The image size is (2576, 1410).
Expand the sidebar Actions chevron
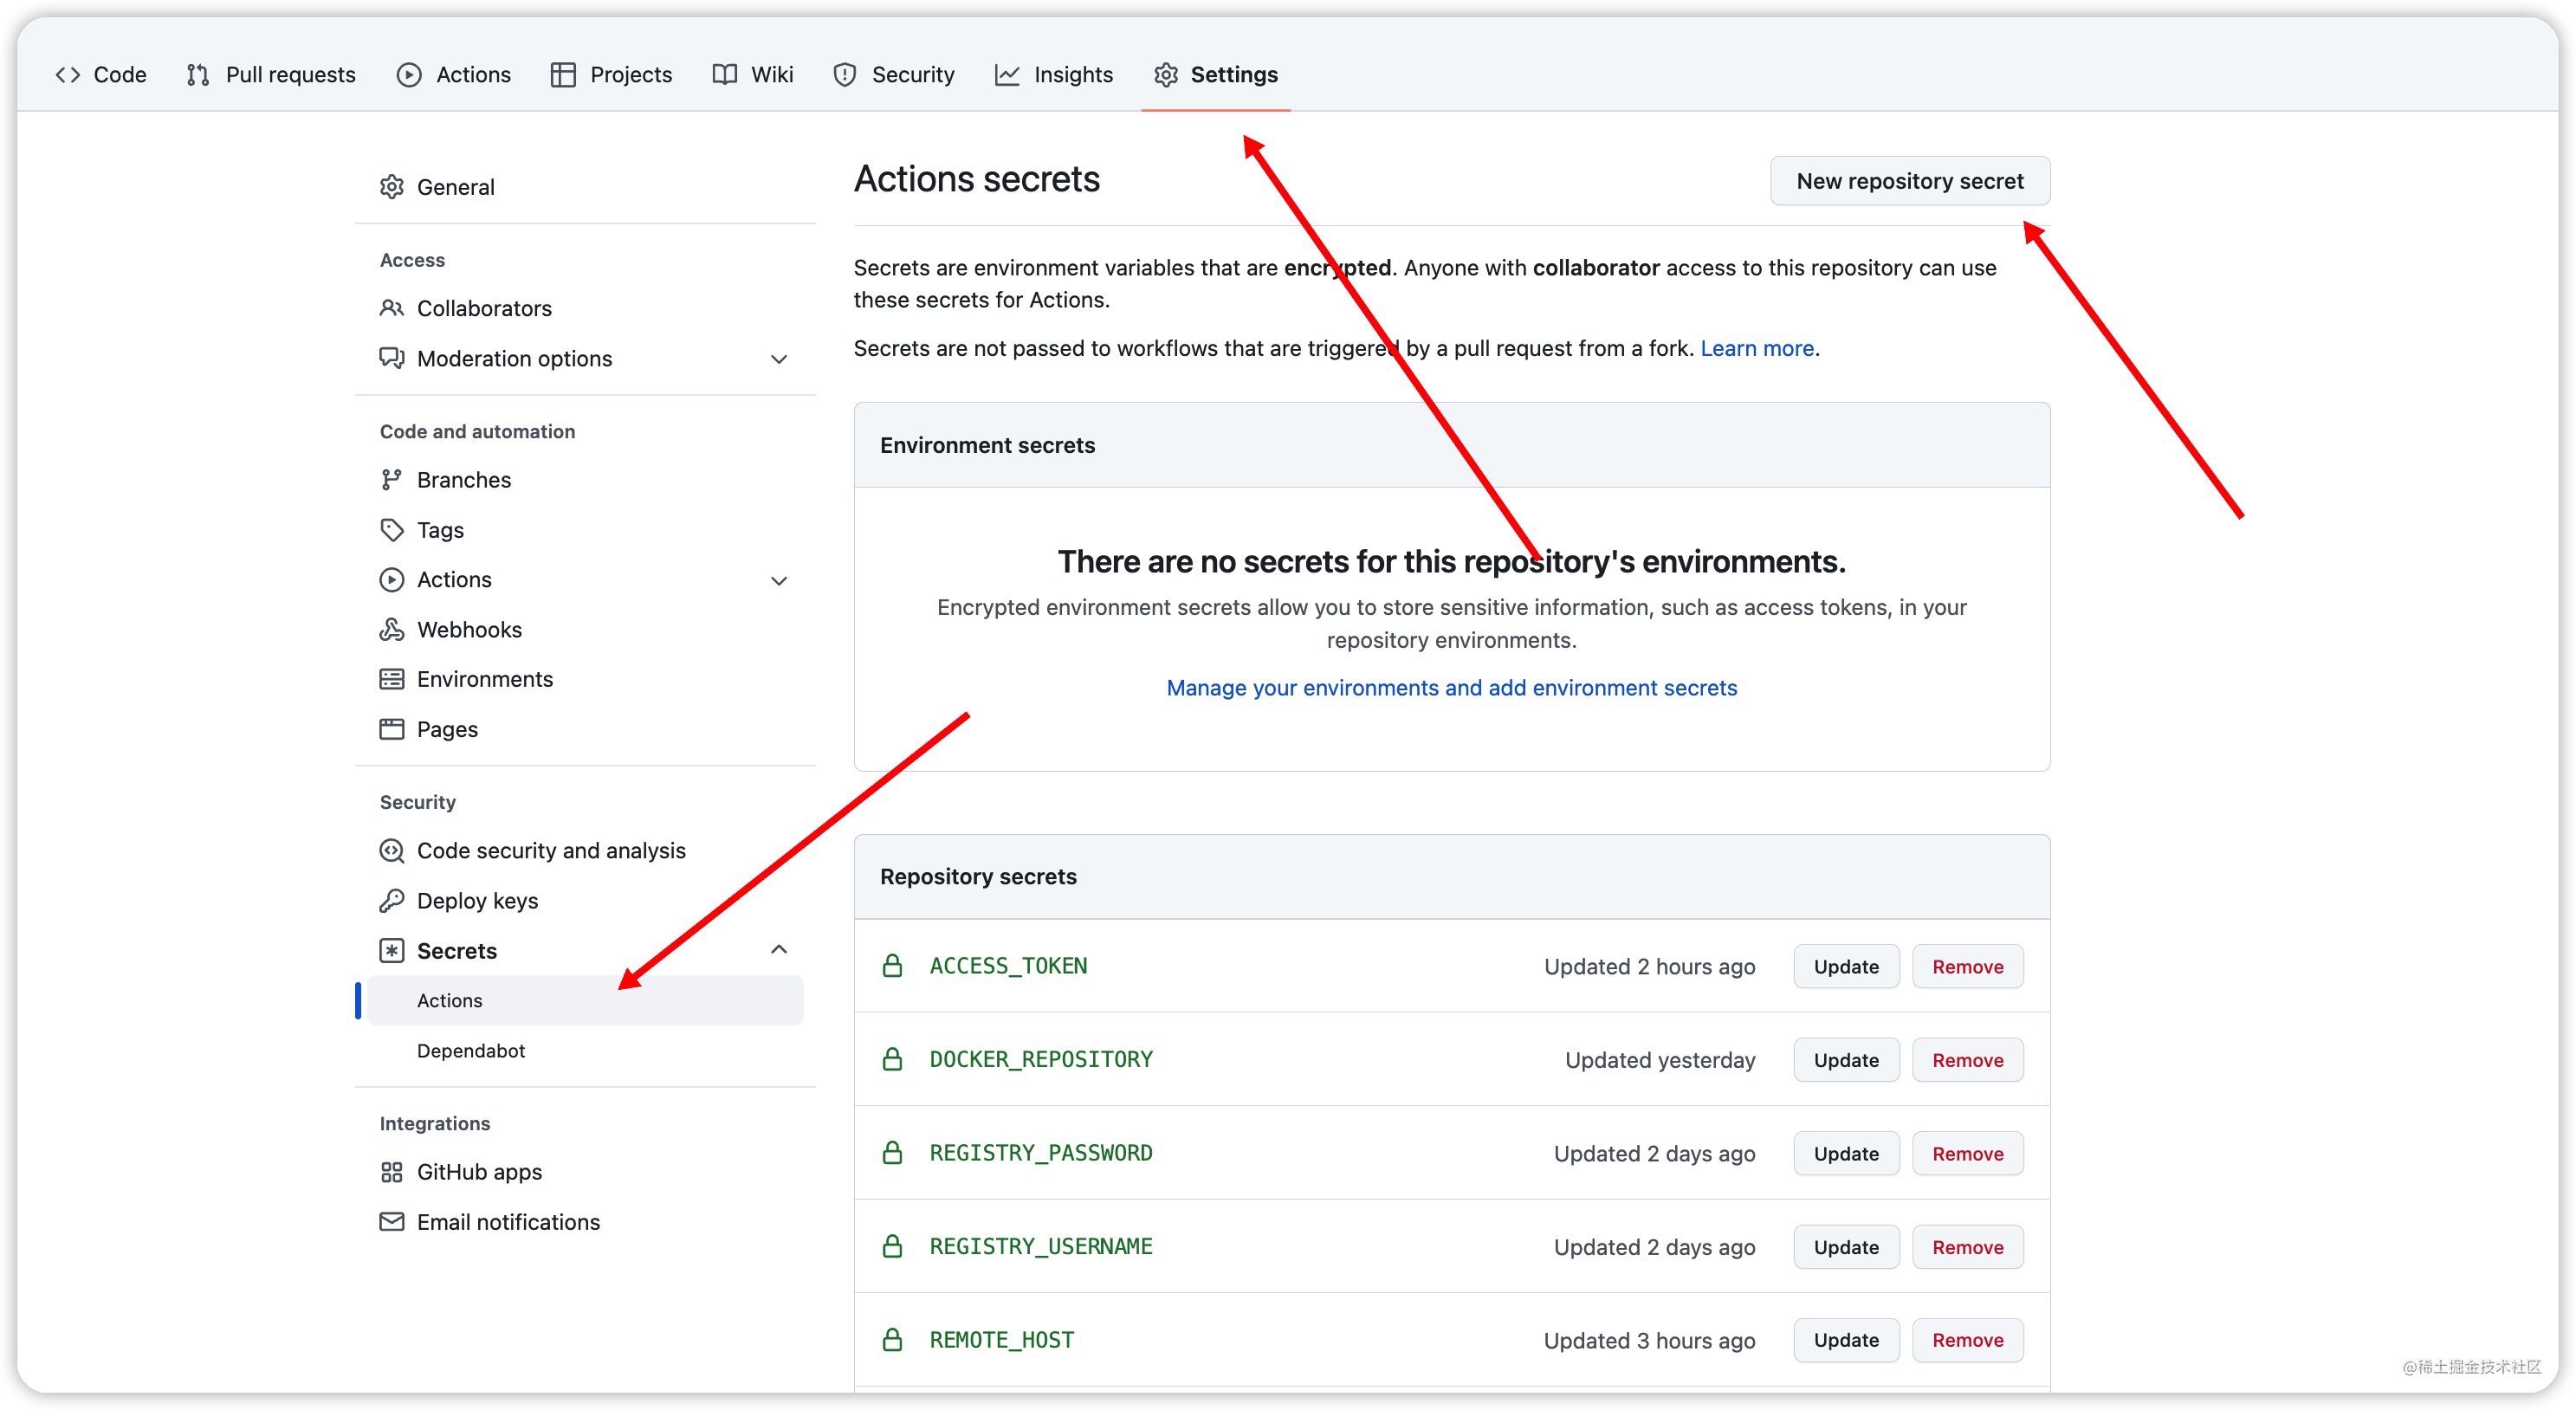[779, 581]
